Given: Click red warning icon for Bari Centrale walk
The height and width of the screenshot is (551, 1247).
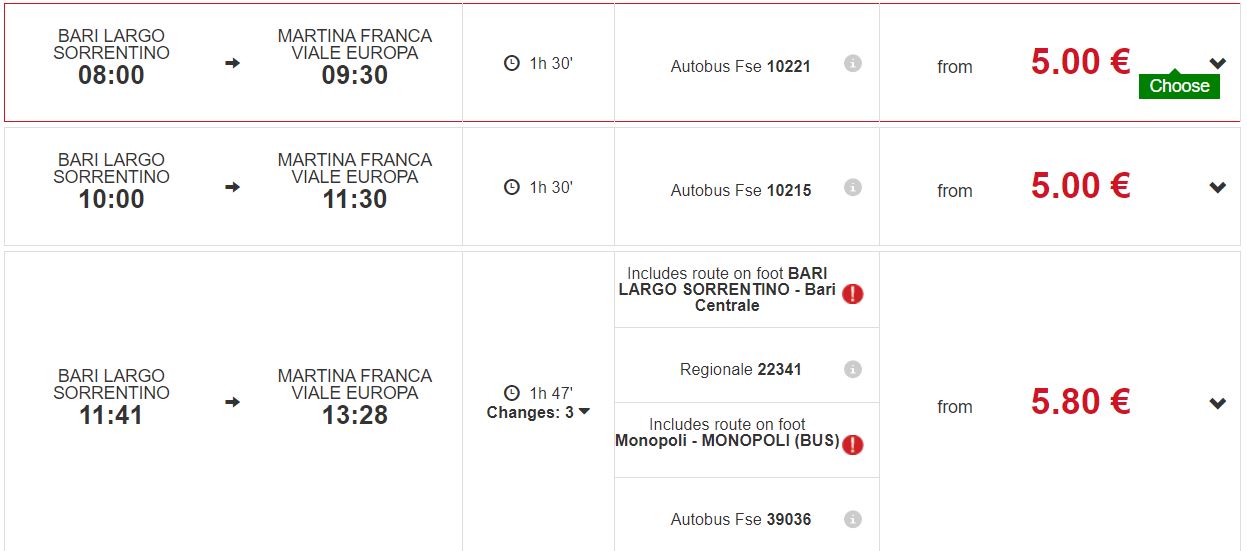Looking at the screenshot, I should coord(852,294).
